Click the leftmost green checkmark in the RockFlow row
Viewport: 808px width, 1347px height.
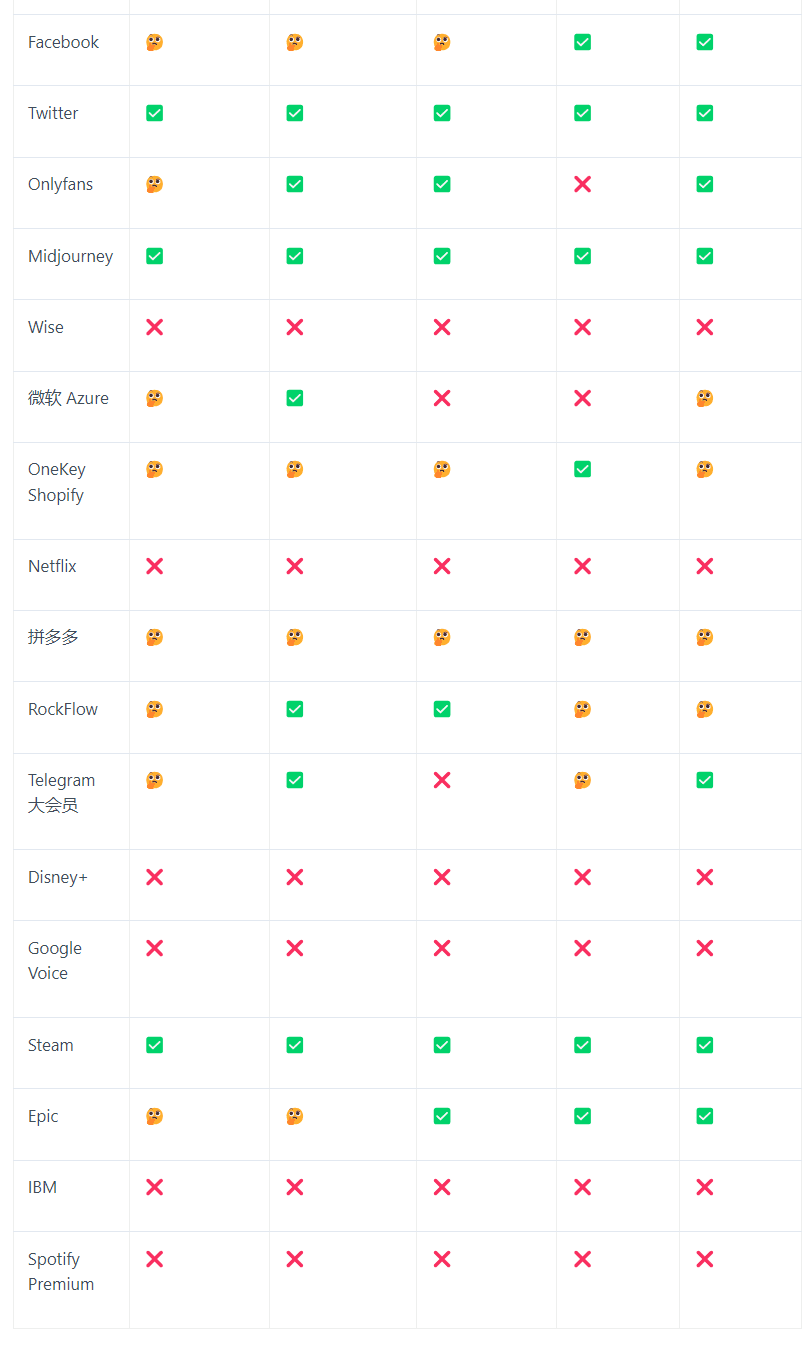click(x=294, y=709)
